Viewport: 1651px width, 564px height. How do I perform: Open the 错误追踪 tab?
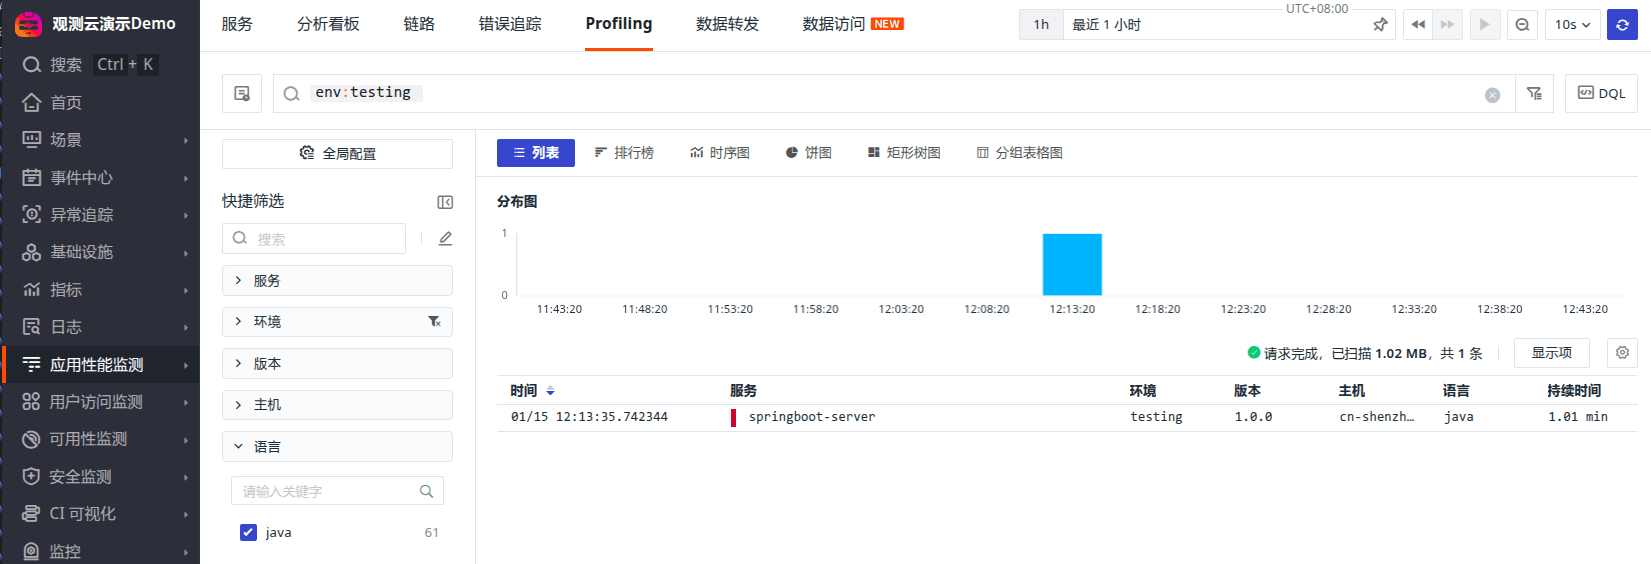click(x=510, y=24)
